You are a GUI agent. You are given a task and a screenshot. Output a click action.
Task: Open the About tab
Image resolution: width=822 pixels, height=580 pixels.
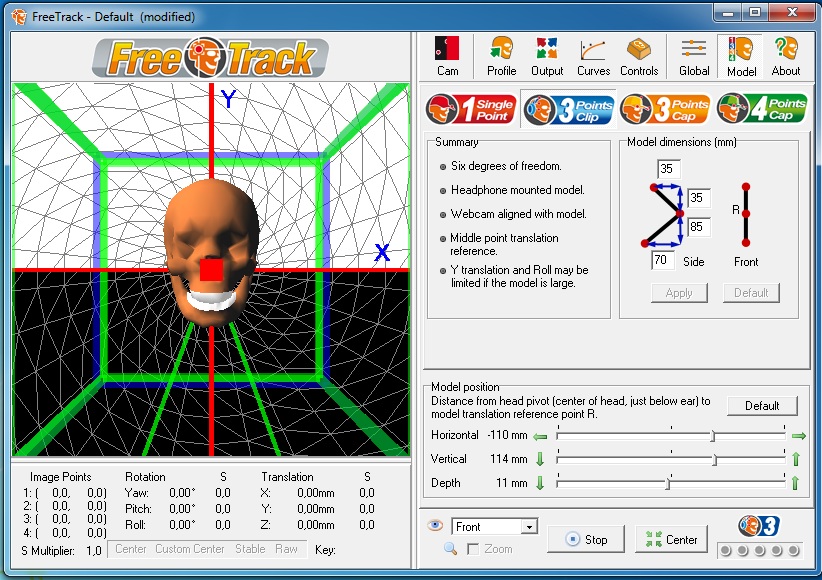(786, 56)
